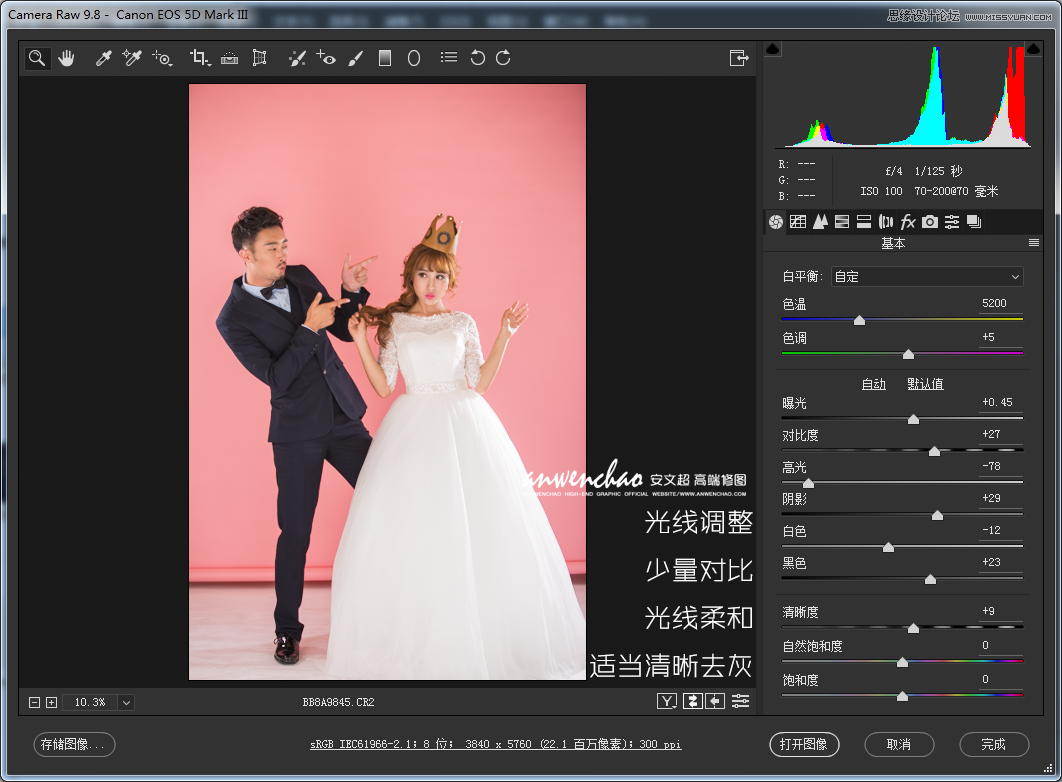
Task: Switch to the Presets panel tab
Action: [x=951, y=221]
